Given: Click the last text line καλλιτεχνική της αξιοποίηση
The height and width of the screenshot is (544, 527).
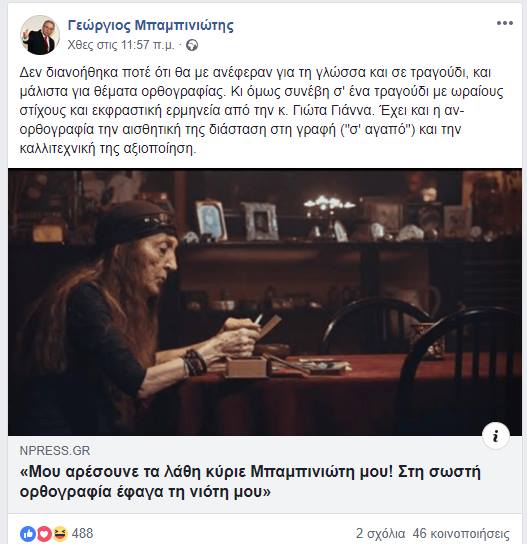Looking at the screenshot, I should pos(108,148).
